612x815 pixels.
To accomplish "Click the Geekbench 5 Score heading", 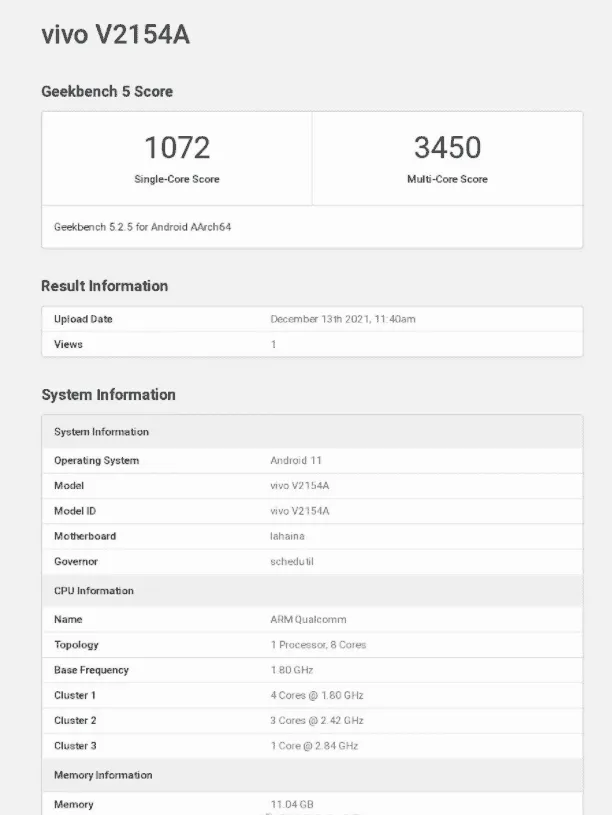I will click(x=107, y=91).
